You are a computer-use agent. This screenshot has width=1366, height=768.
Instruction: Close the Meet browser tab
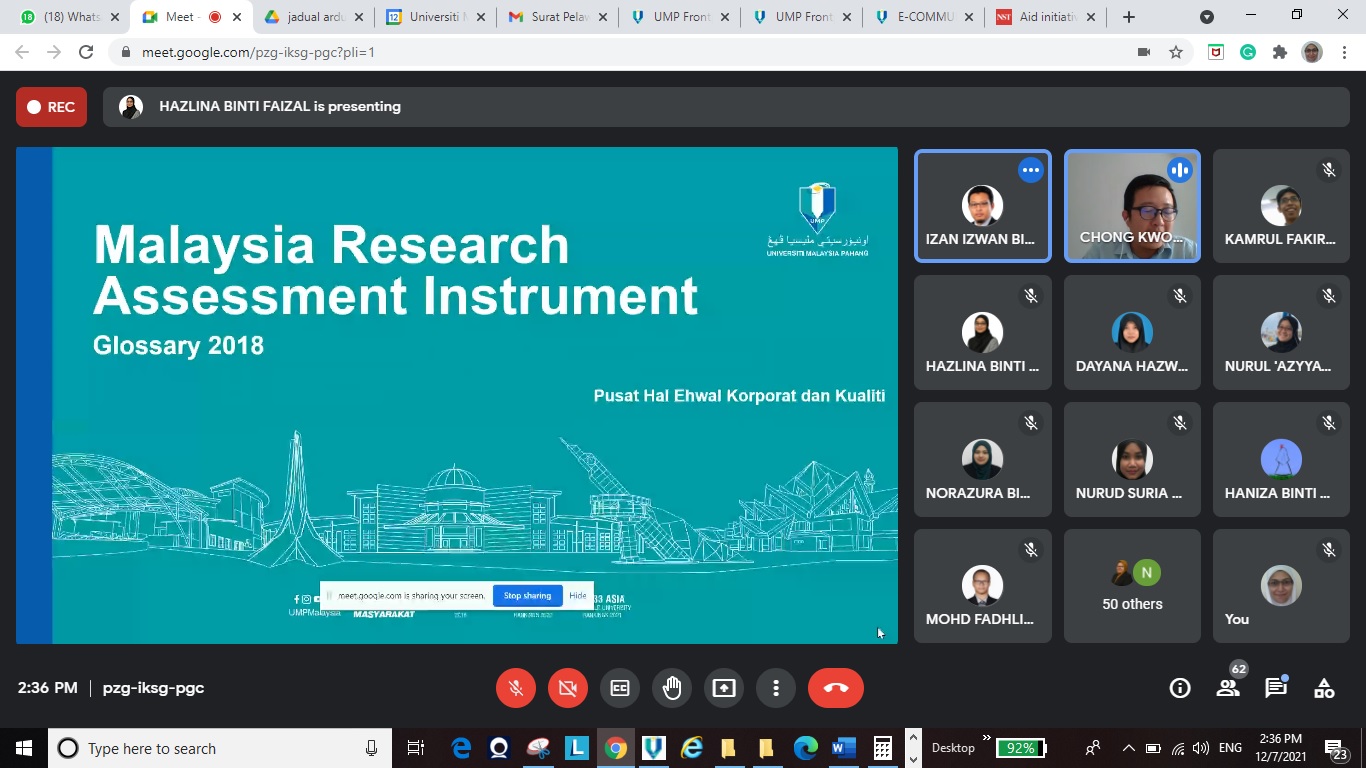click(x=237, y=17)
